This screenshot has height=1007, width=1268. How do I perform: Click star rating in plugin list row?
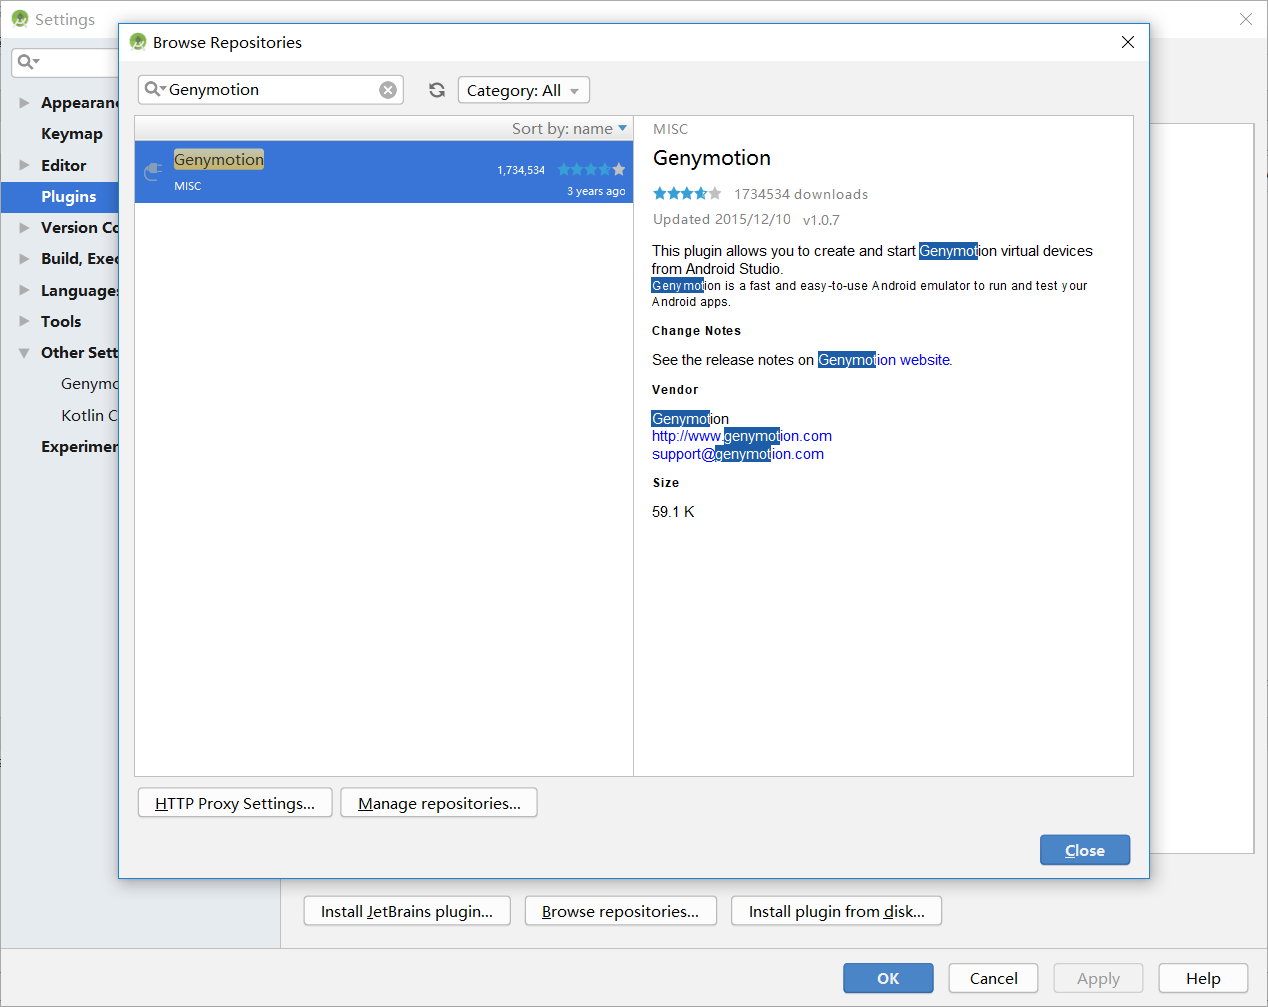point(591,170)
